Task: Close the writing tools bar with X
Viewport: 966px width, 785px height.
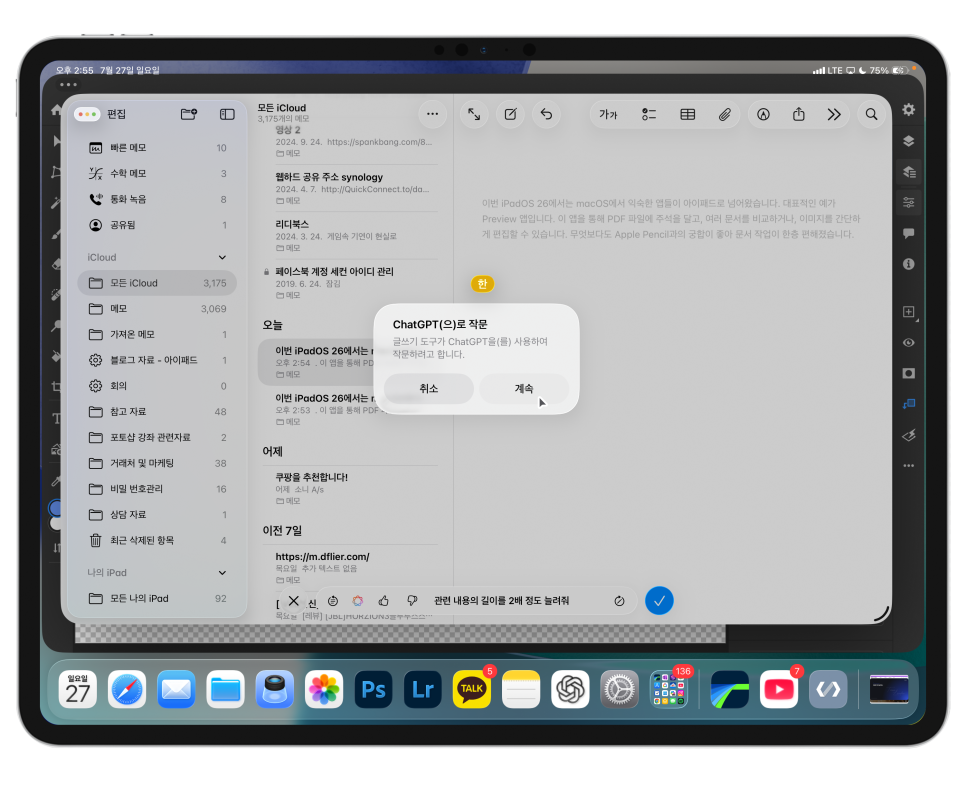Action: (x=293, y=601)
